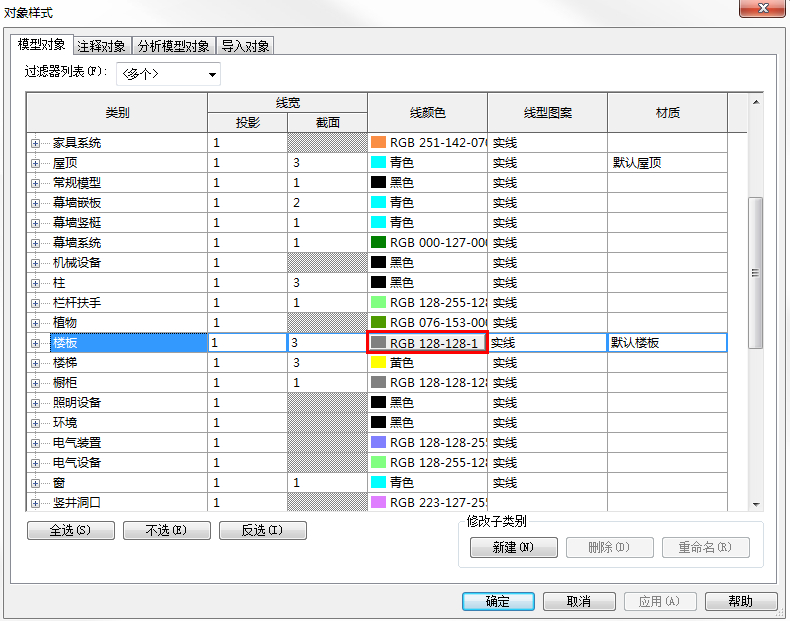Viewport: 790px width, 621px height.
Task: Switch to the 导入对象 tab
Action: click(x=245, y=46)
